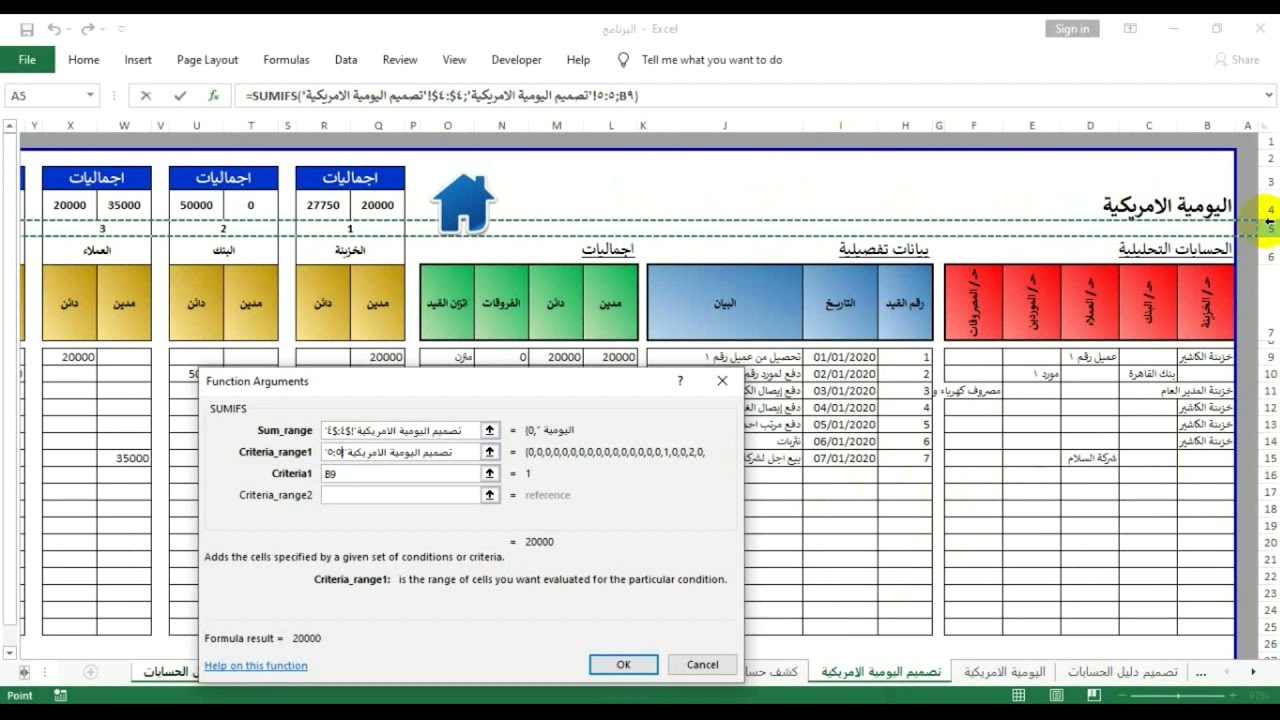Open the File tab
This screenshot has height=720, width=1280.
[x=27, y=60]
